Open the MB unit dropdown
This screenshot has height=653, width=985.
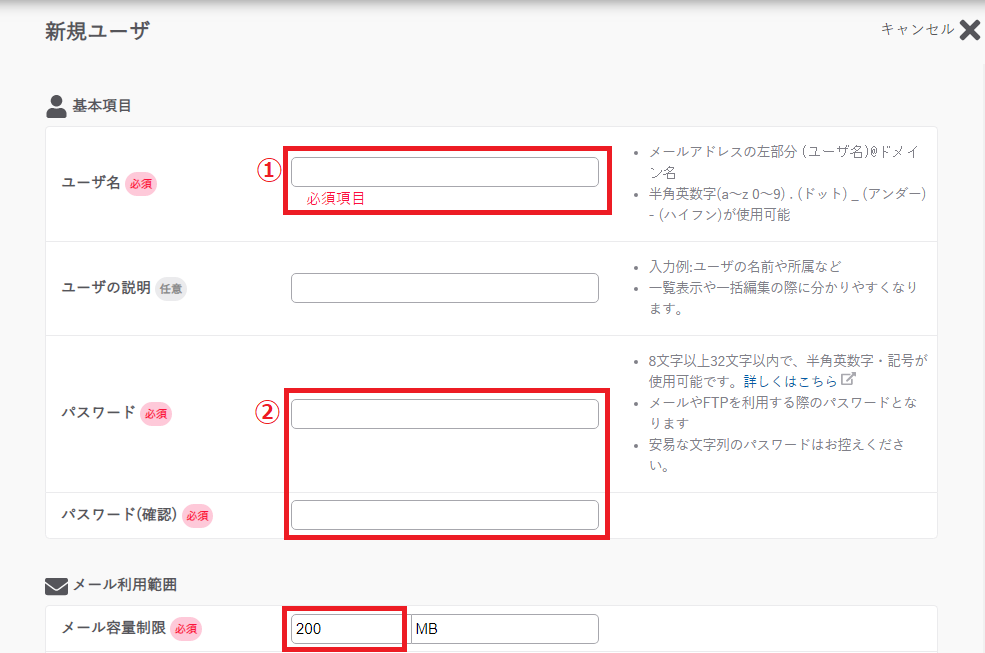click(x=504, y=628)
